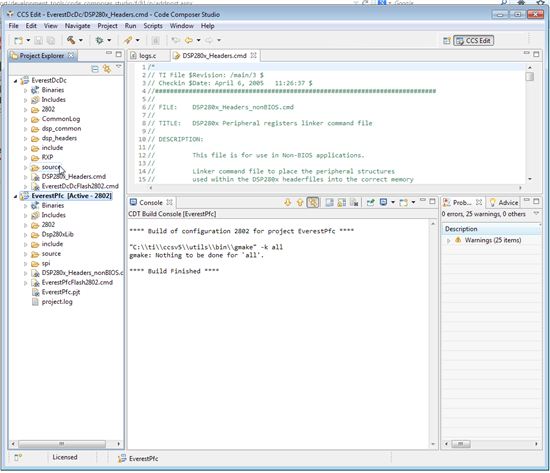Select EverestDcDcFlash2802.cmd file
The width and height of the screenshot is (550, 473).
[80, 186]
